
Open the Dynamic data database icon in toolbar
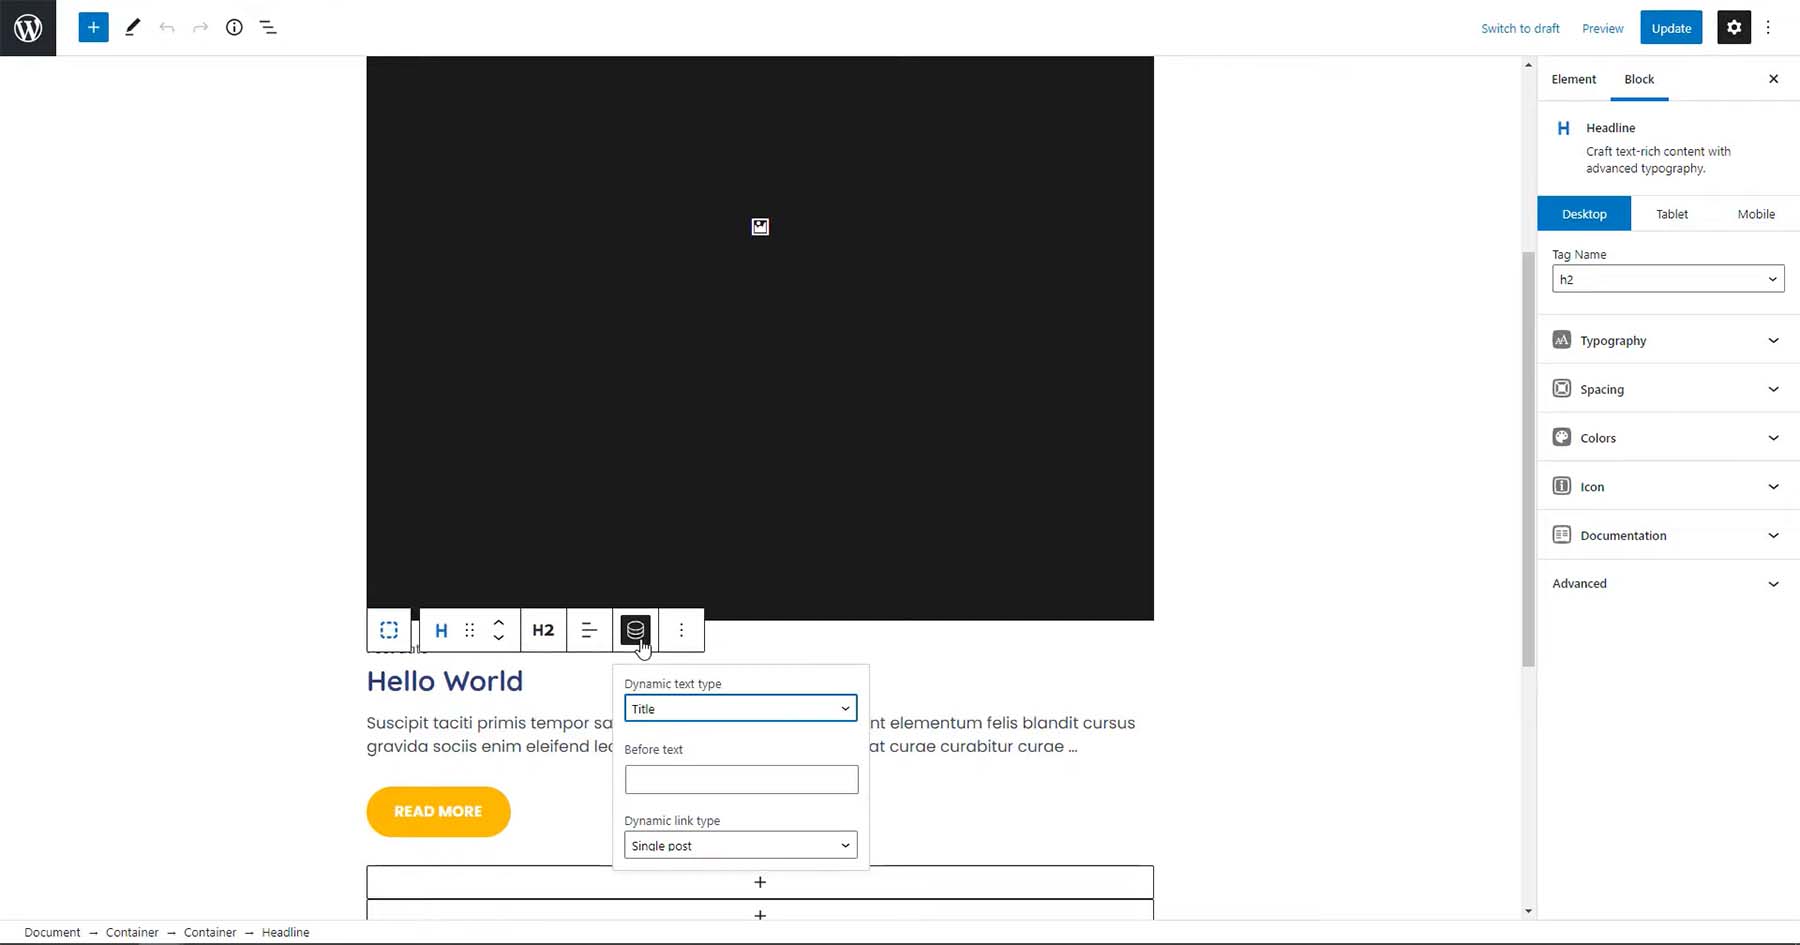(x=634, y=630)
